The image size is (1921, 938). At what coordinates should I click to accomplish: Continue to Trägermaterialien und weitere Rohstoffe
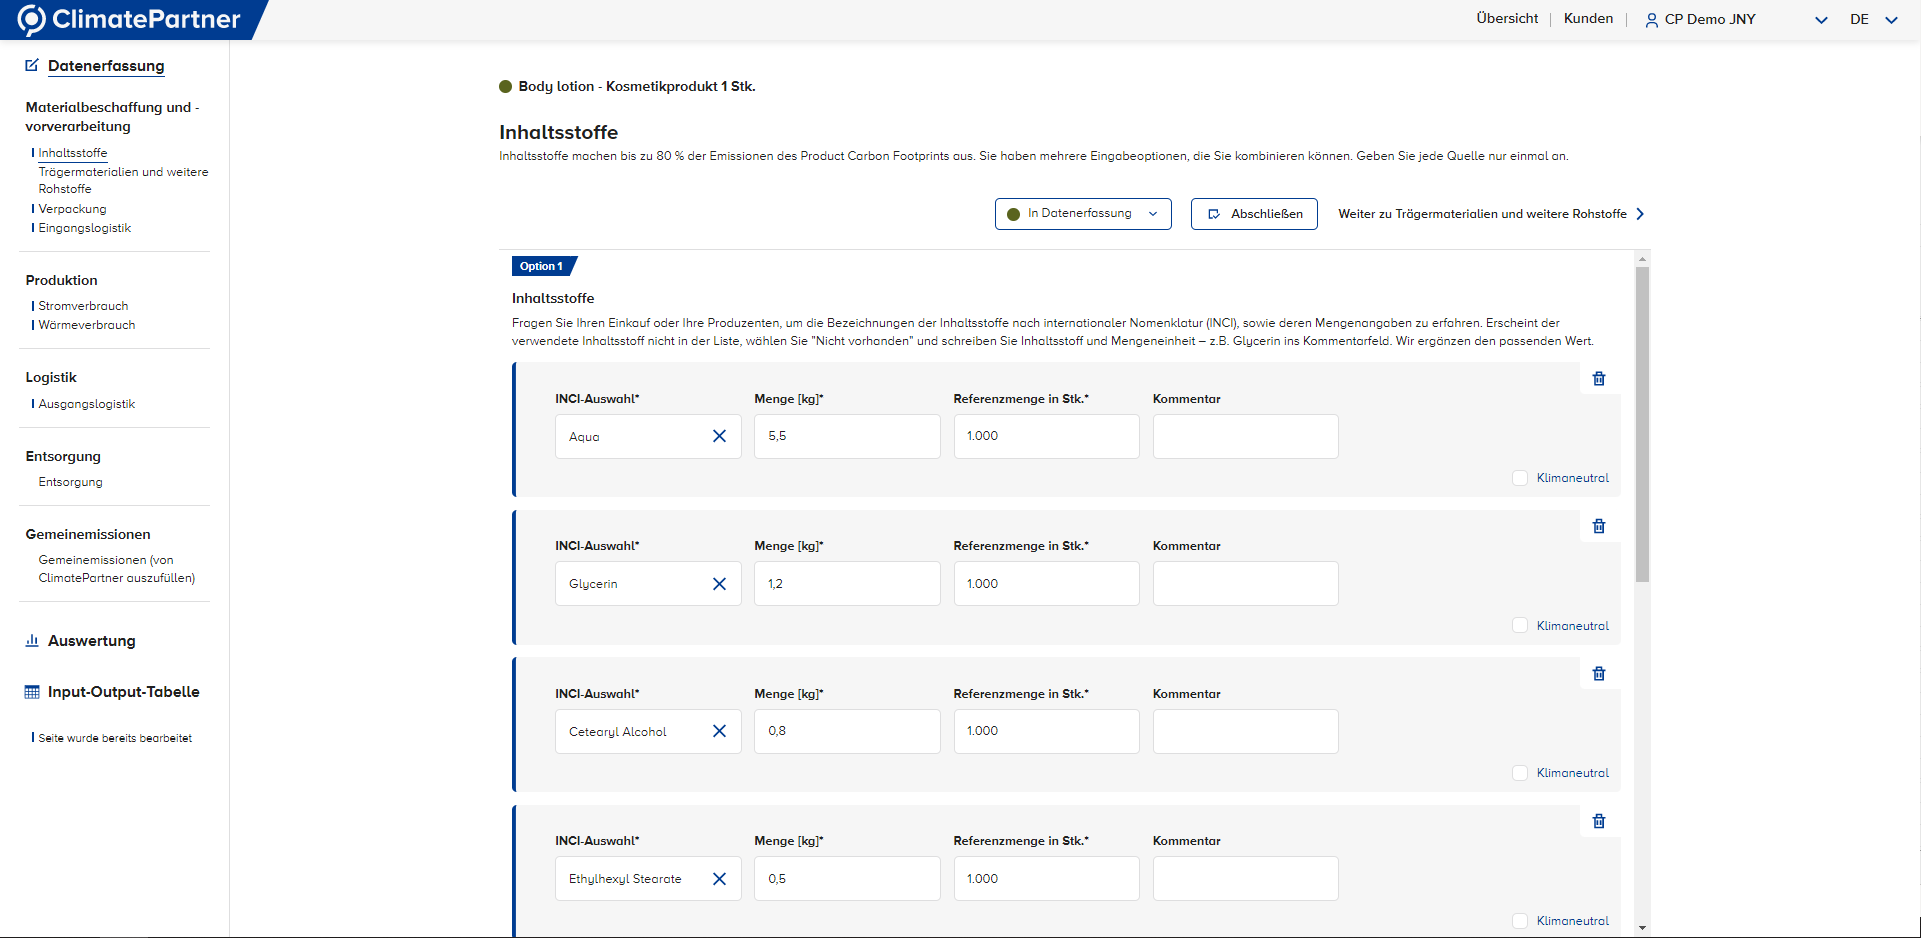click(x=1490, y=214)
